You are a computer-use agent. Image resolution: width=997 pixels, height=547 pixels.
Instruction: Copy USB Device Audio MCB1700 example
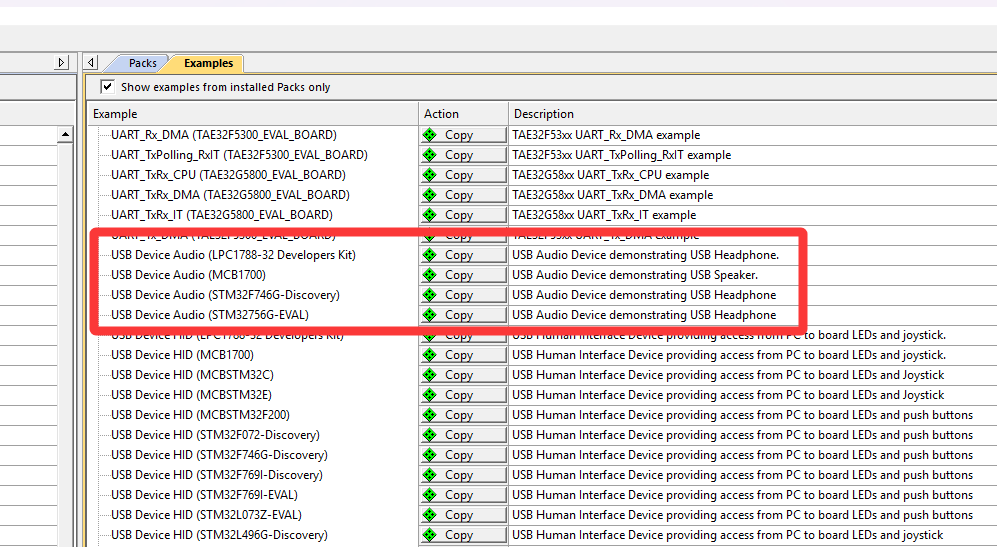pos(464,275)
